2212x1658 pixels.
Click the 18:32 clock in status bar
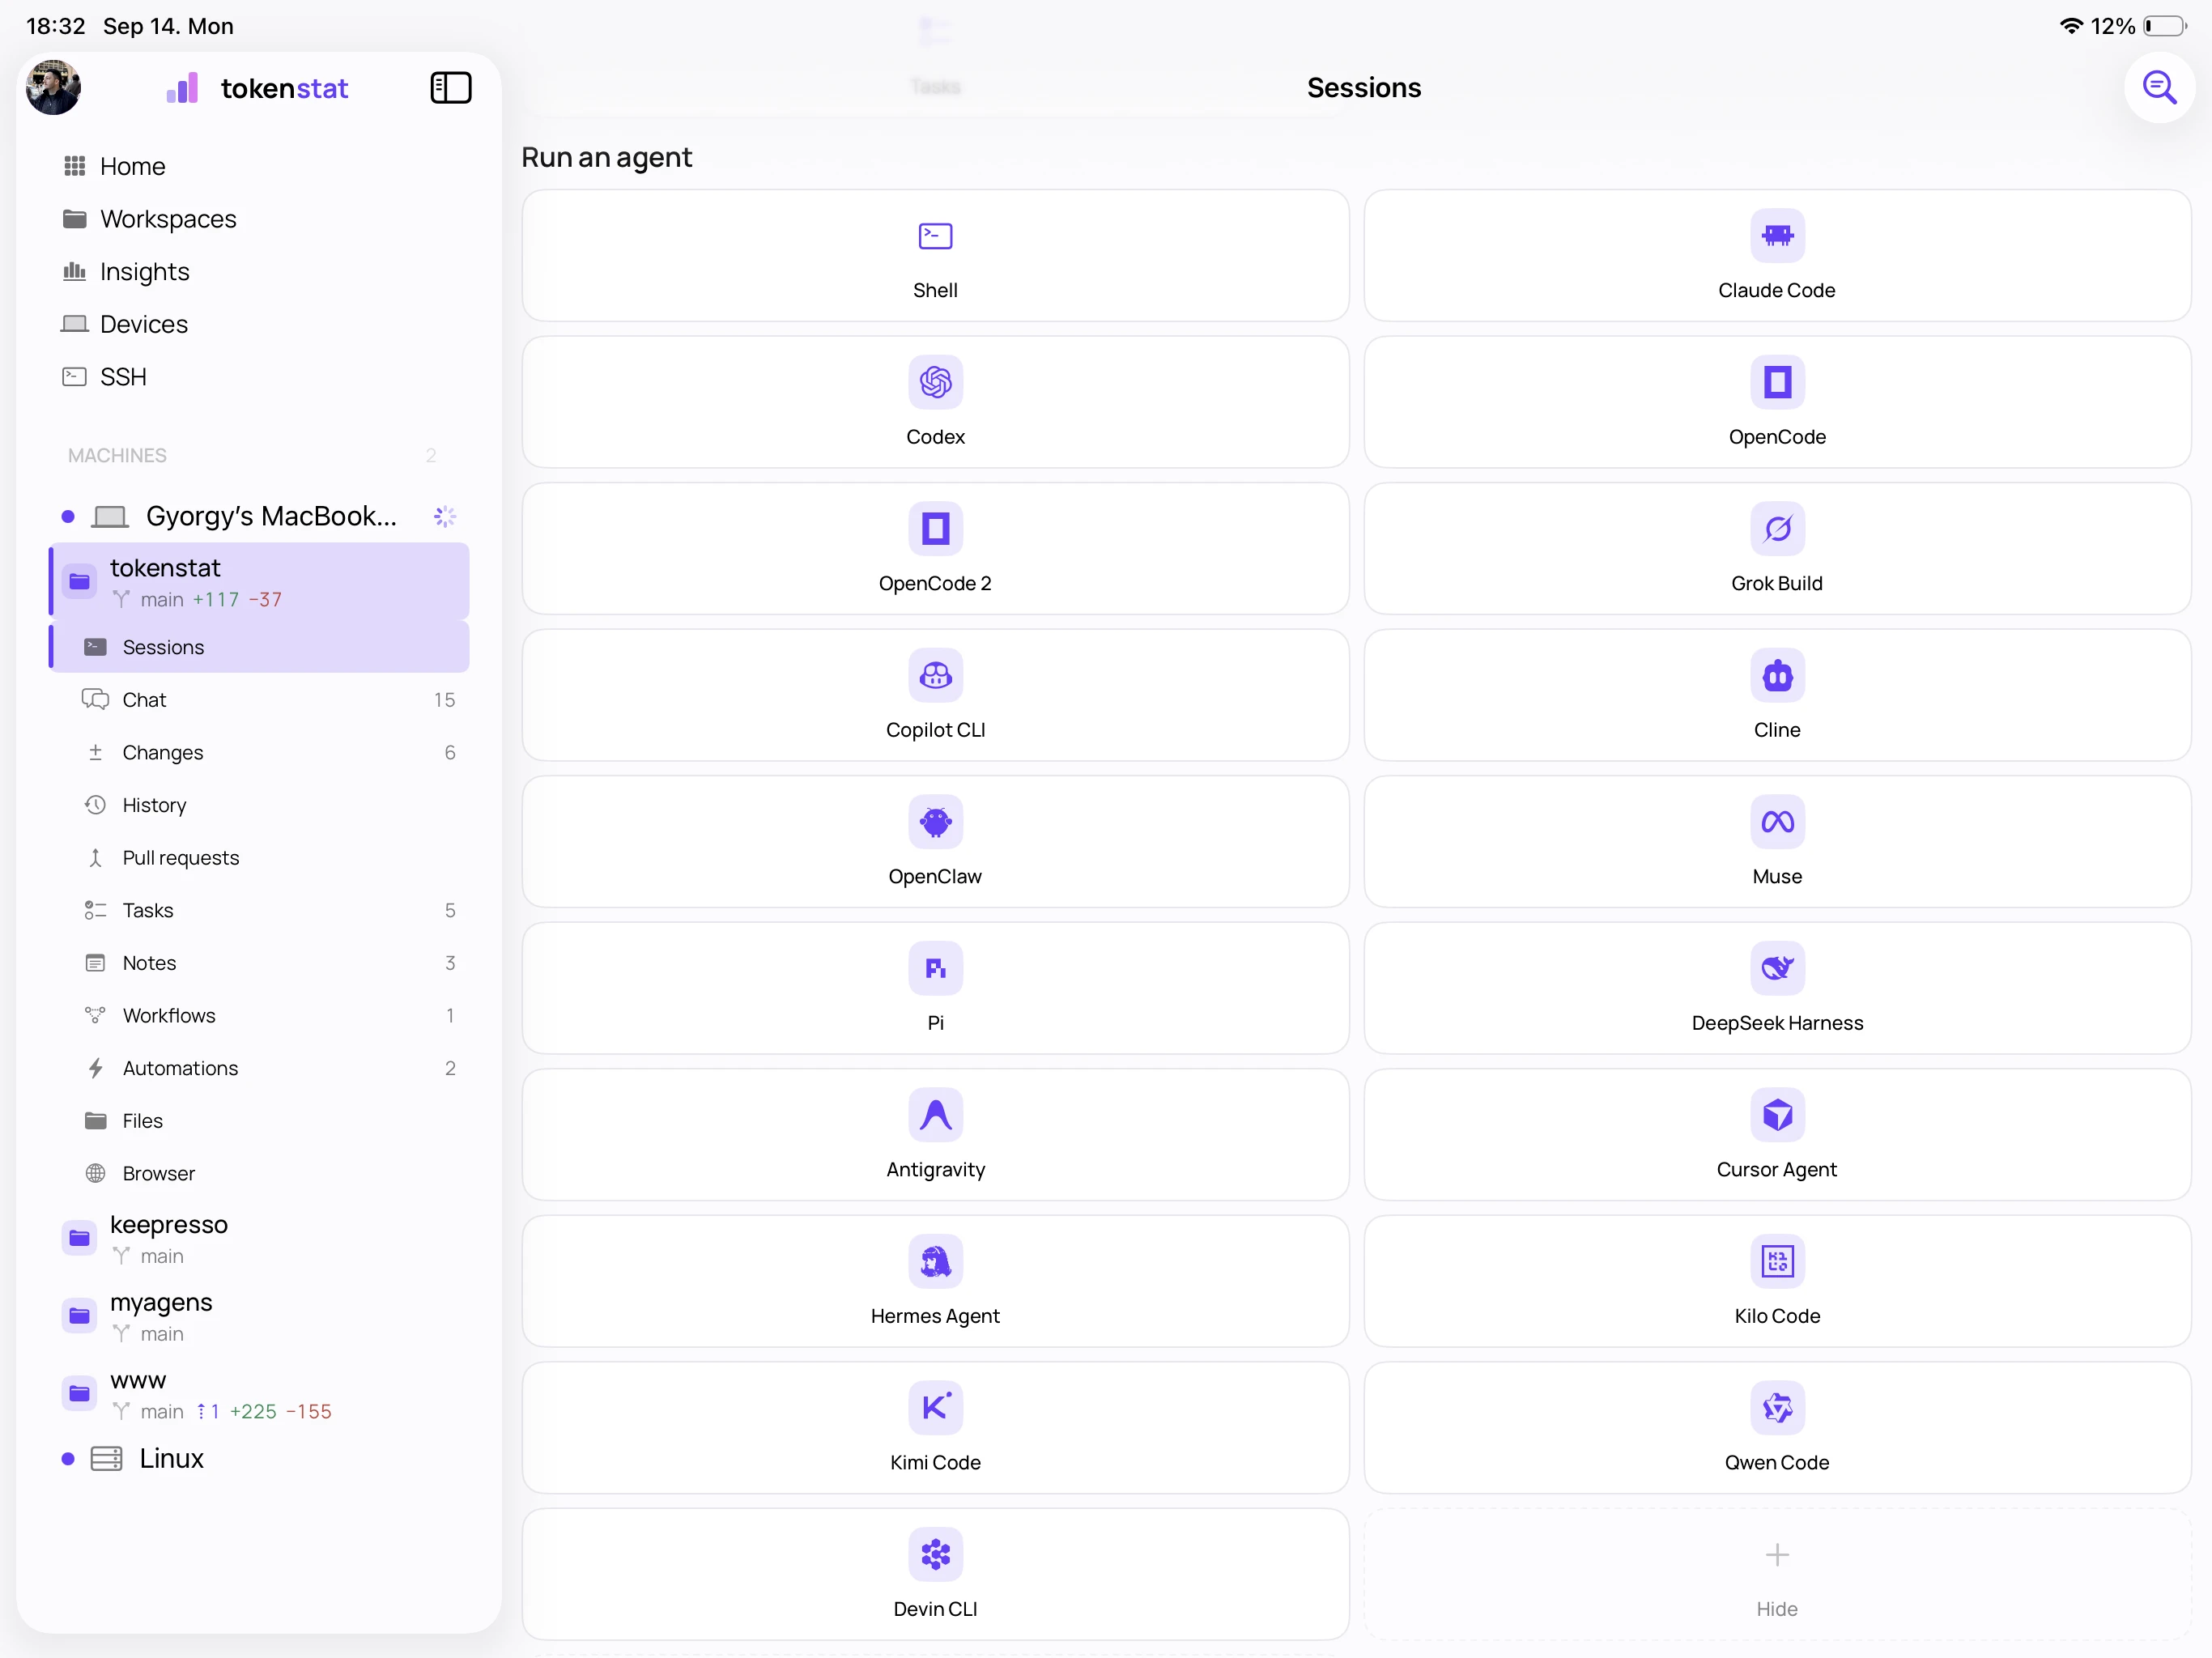coord(56,26)
